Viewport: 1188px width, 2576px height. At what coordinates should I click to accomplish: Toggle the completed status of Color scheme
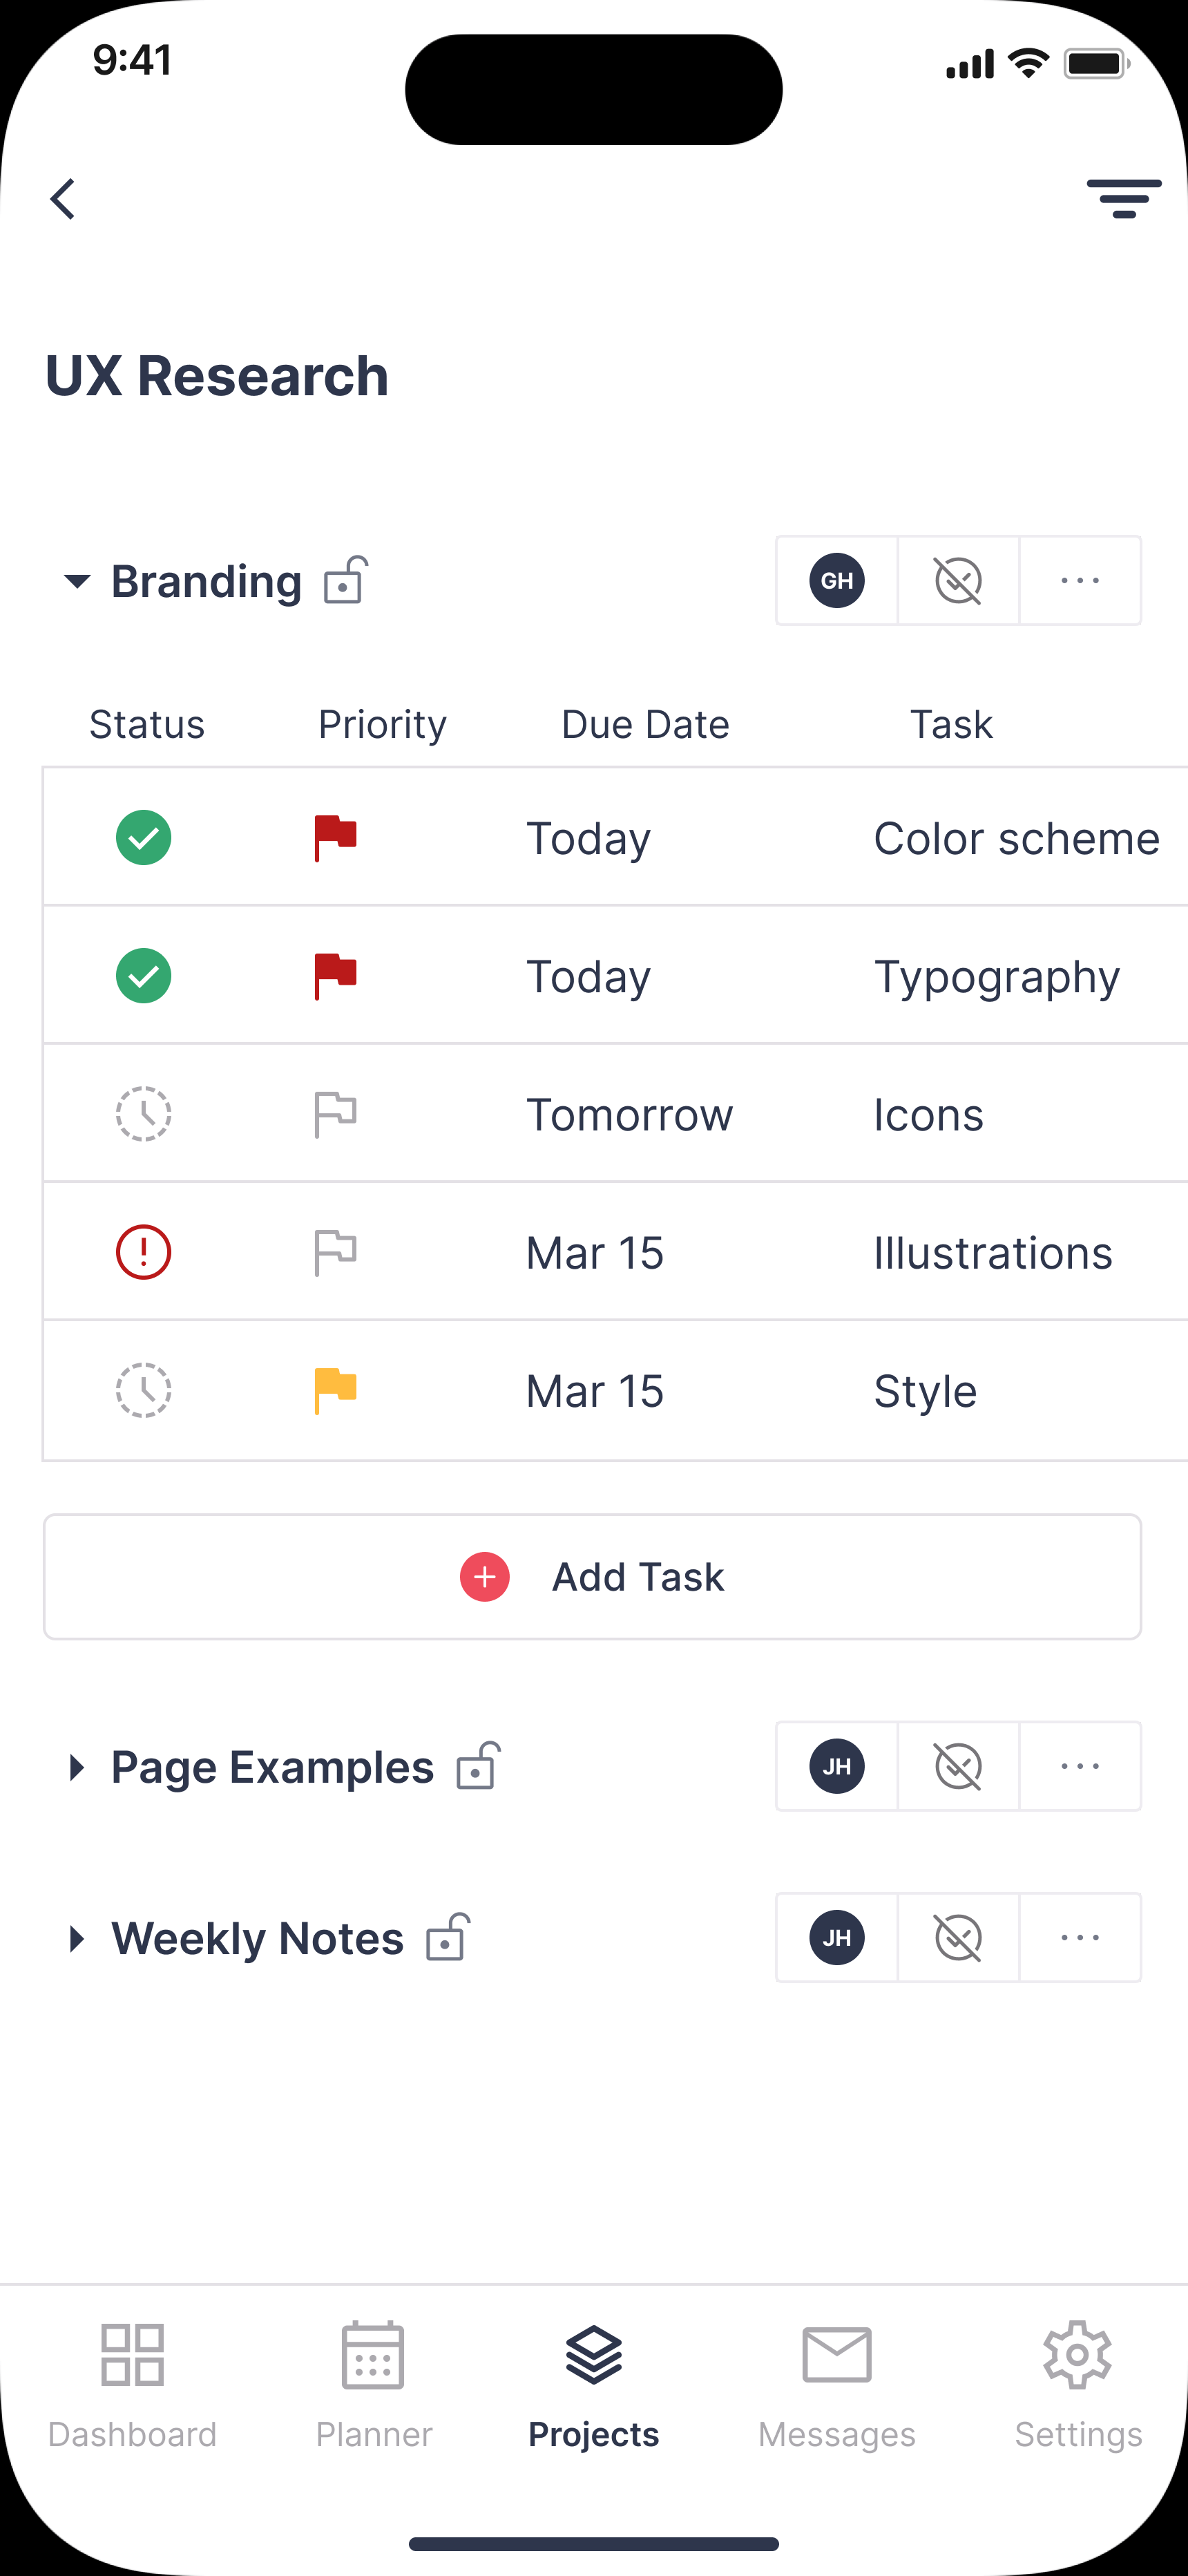[x=144, y=837]
